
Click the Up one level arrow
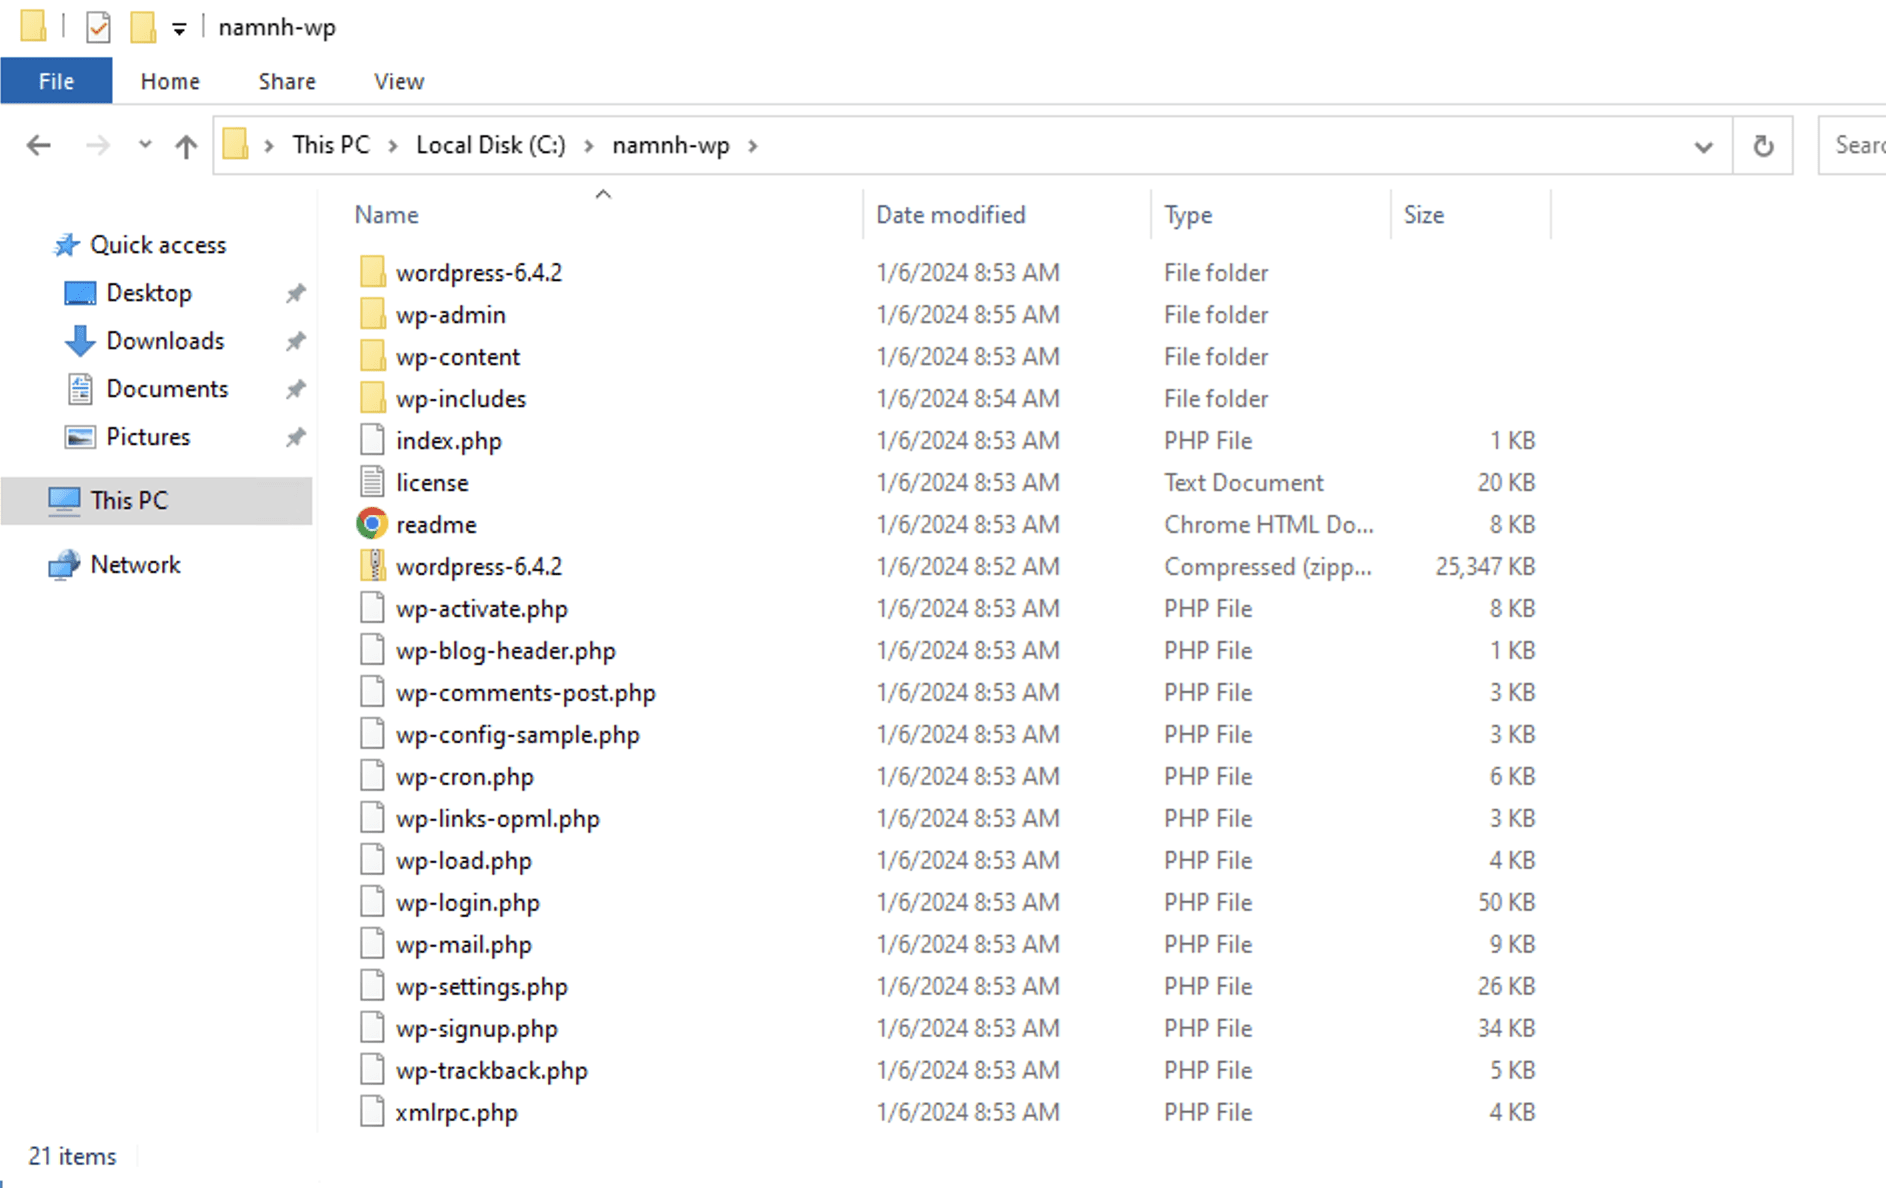(x=186, y=146)
